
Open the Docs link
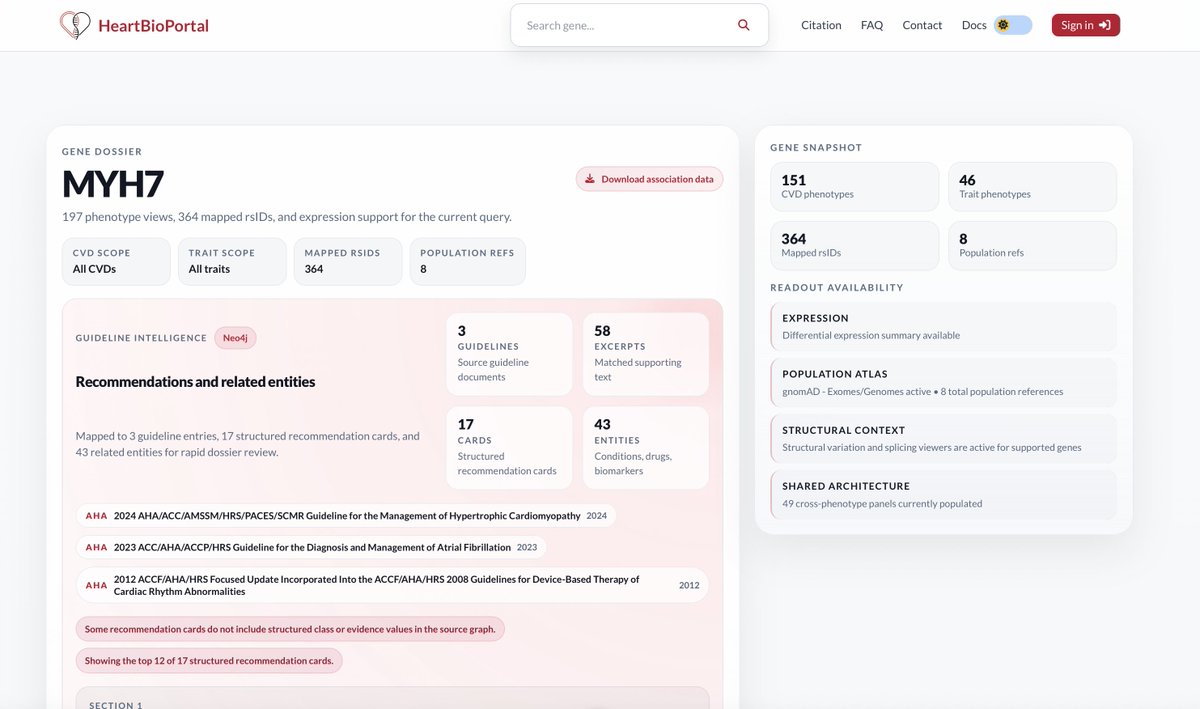(x=974, y=25)
